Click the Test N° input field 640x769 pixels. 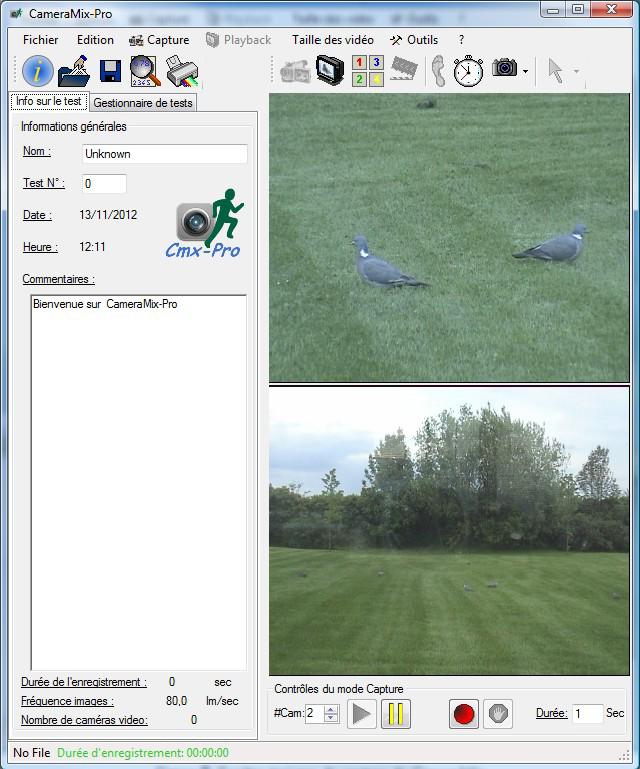(x=104, y=184)
